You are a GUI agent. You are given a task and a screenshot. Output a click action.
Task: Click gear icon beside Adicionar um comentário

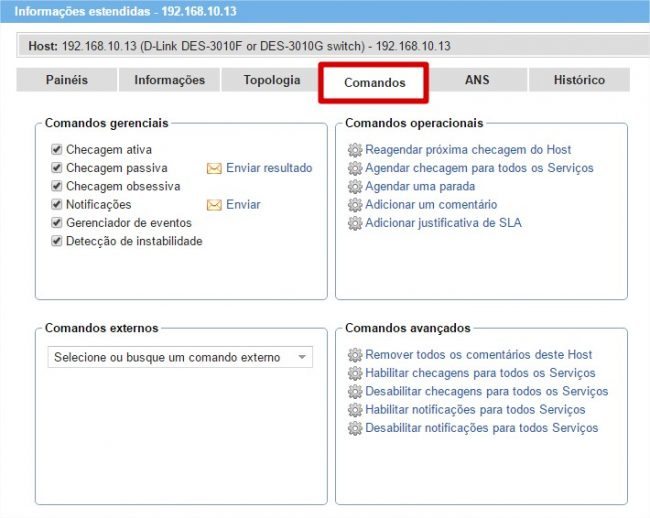354,205
